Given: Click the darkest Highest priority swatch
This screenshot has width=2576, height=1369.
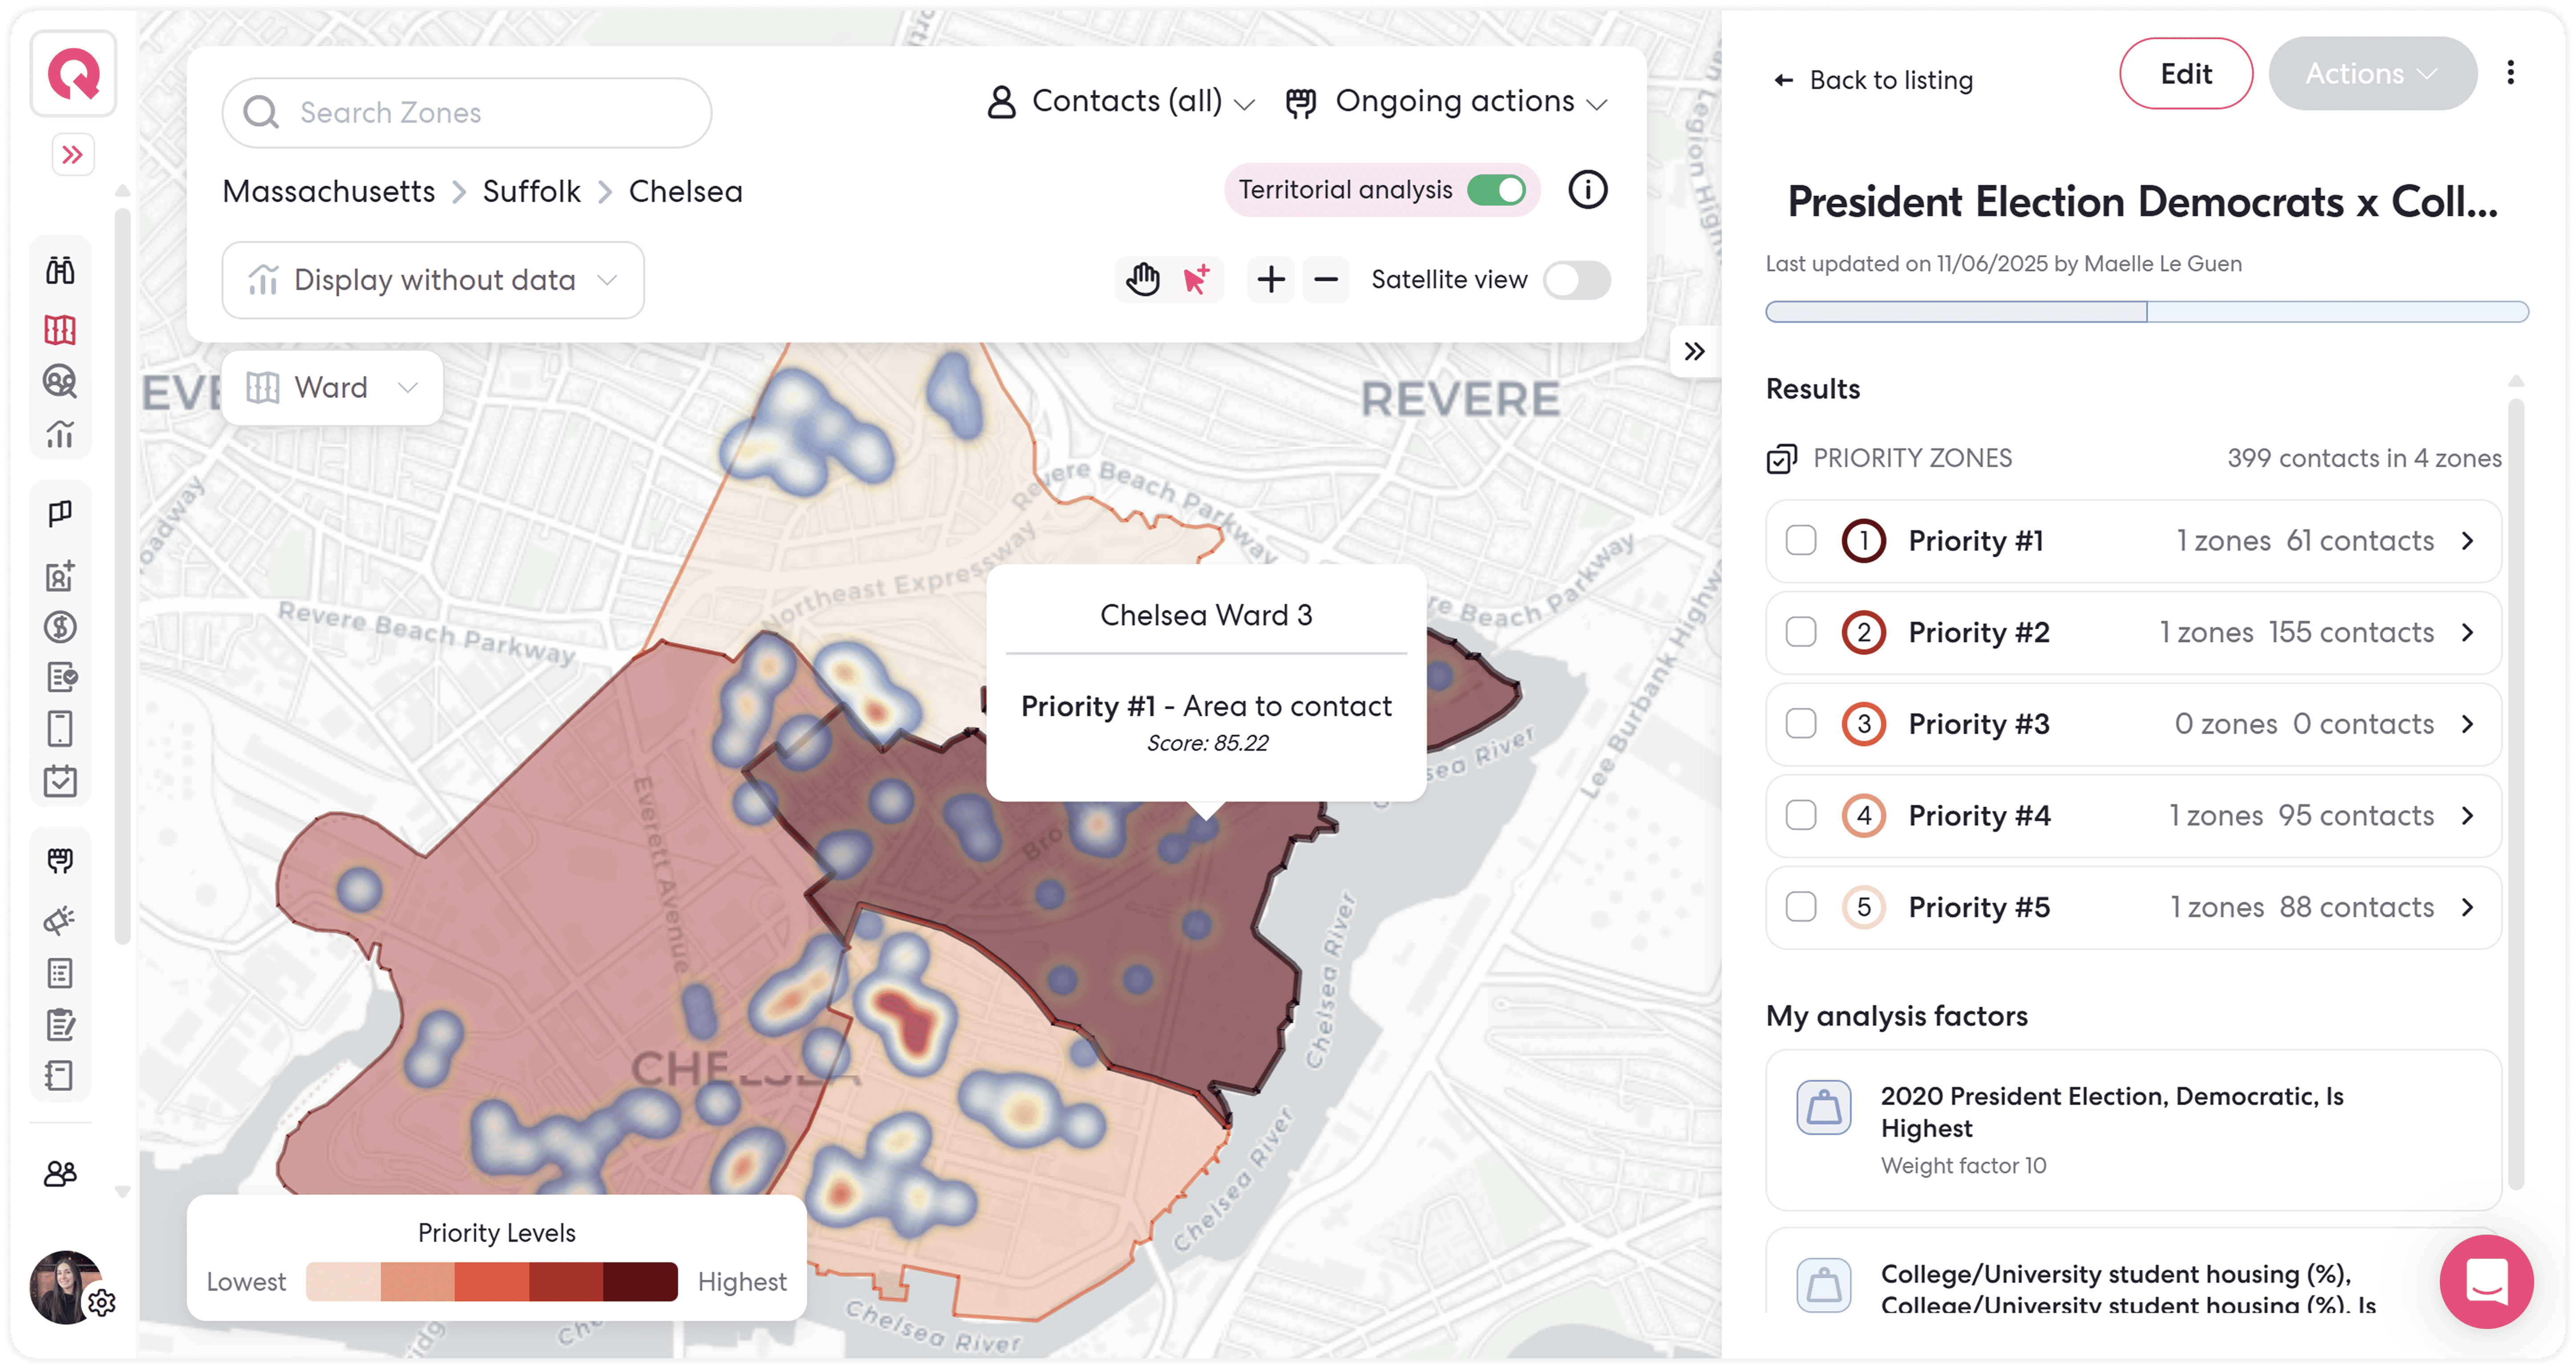Looking at the screenshot, I should coord(640,1282).
